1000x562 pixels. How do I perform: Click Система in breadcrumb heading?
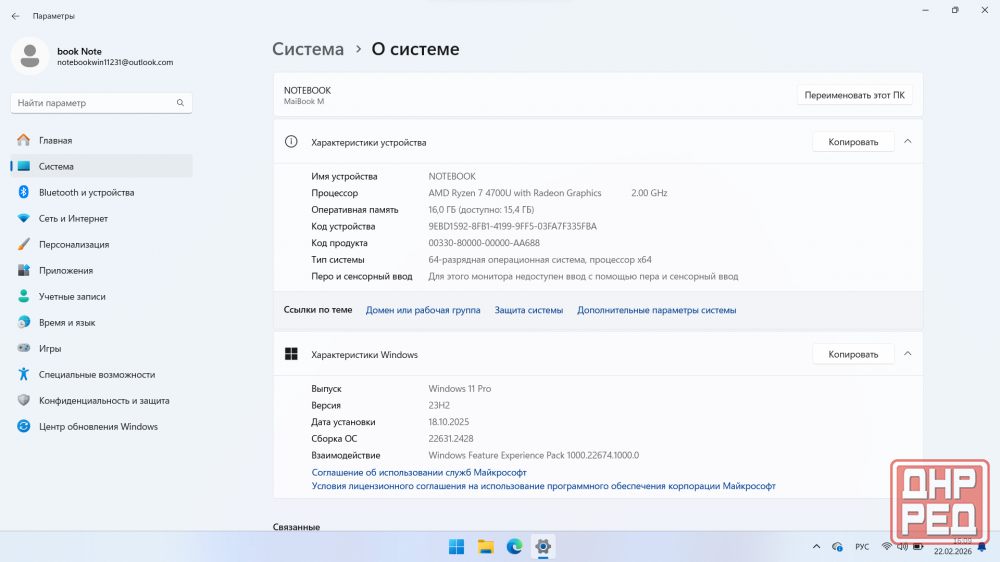(308, 49)
